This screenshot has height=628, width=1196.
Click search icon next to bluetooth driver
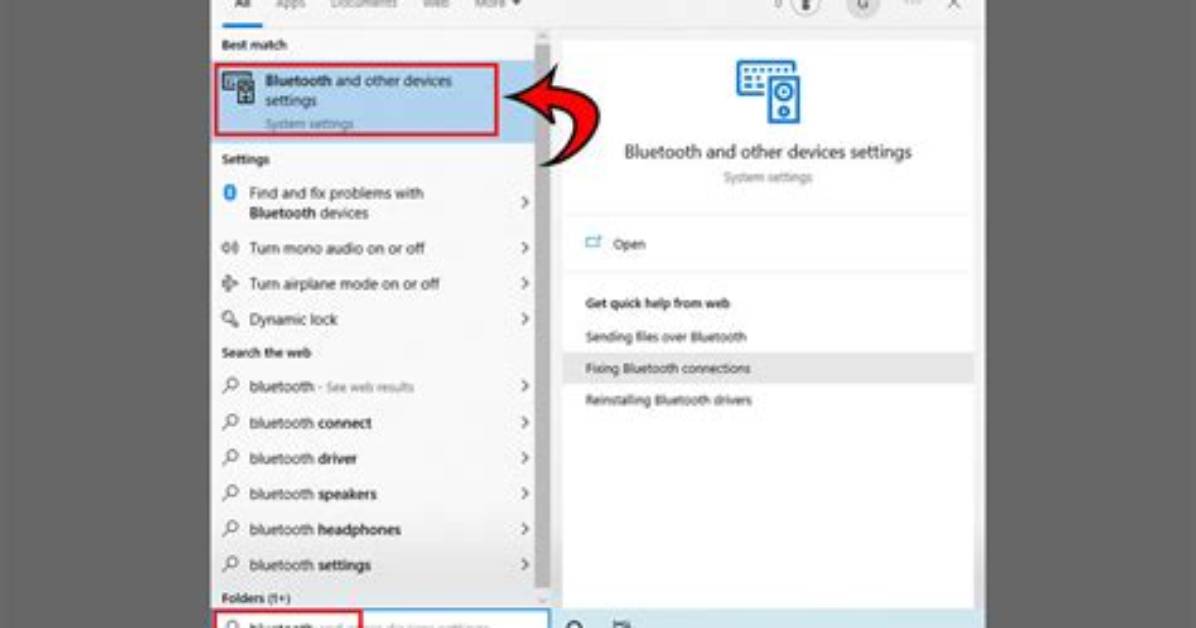(230, 457)
